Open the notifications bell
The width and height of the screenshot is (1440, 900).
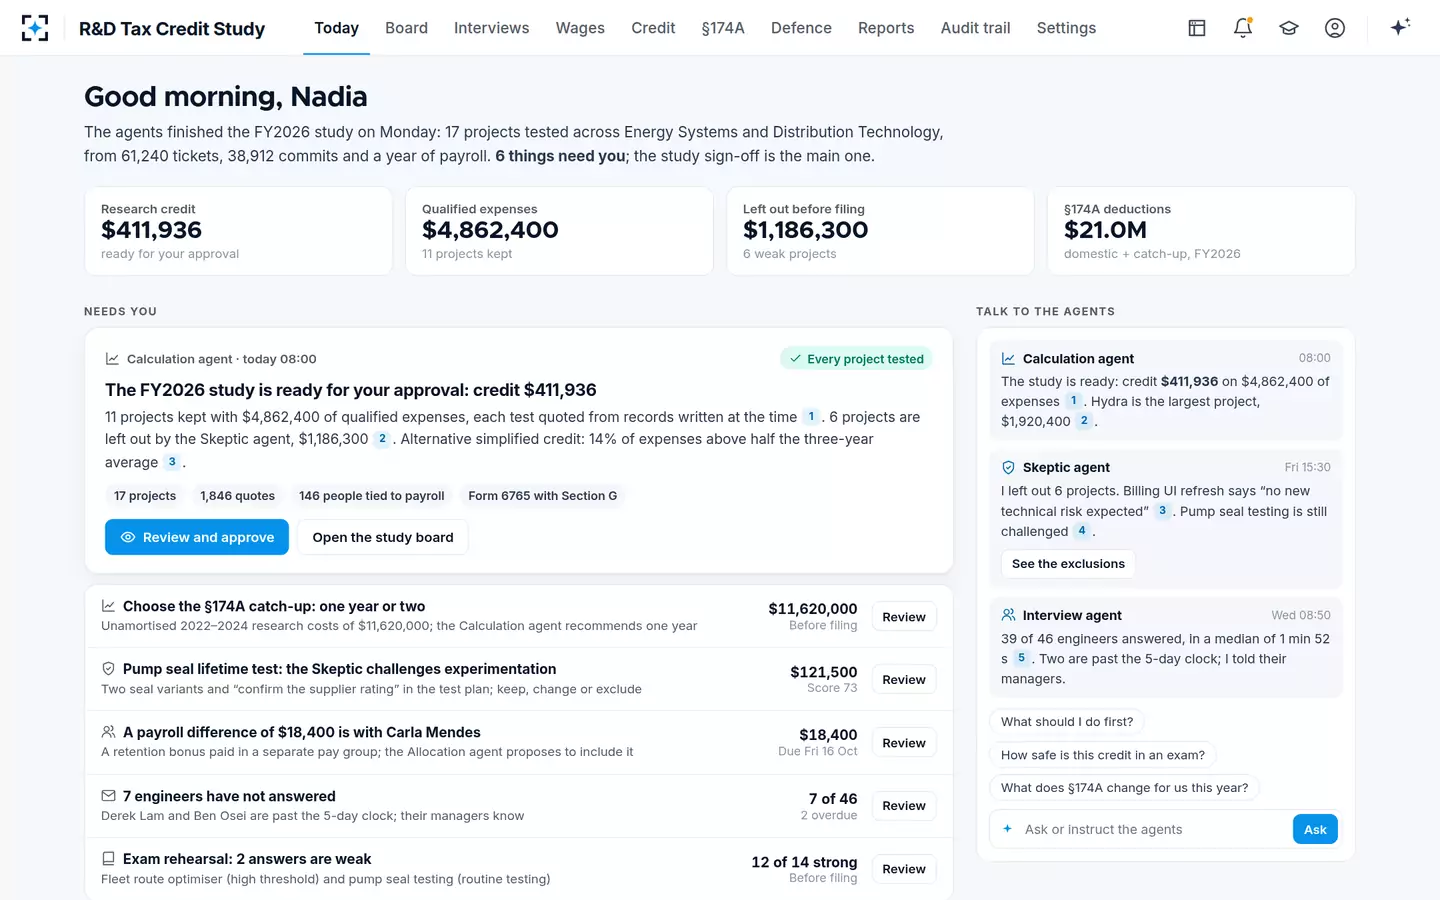tap(1243, 28)
